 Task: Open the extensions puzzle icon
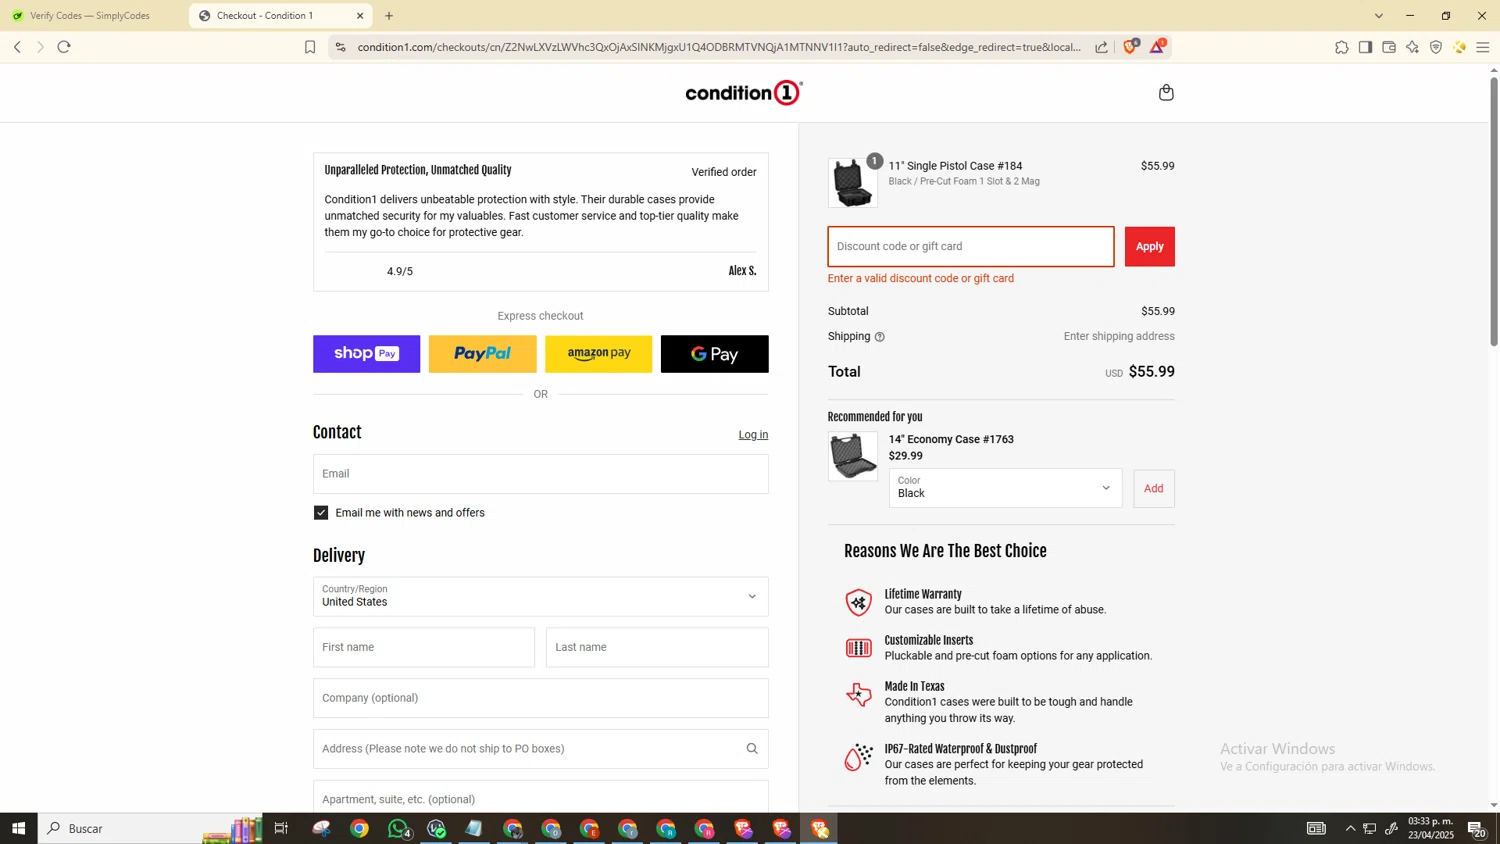[1342, 47]
